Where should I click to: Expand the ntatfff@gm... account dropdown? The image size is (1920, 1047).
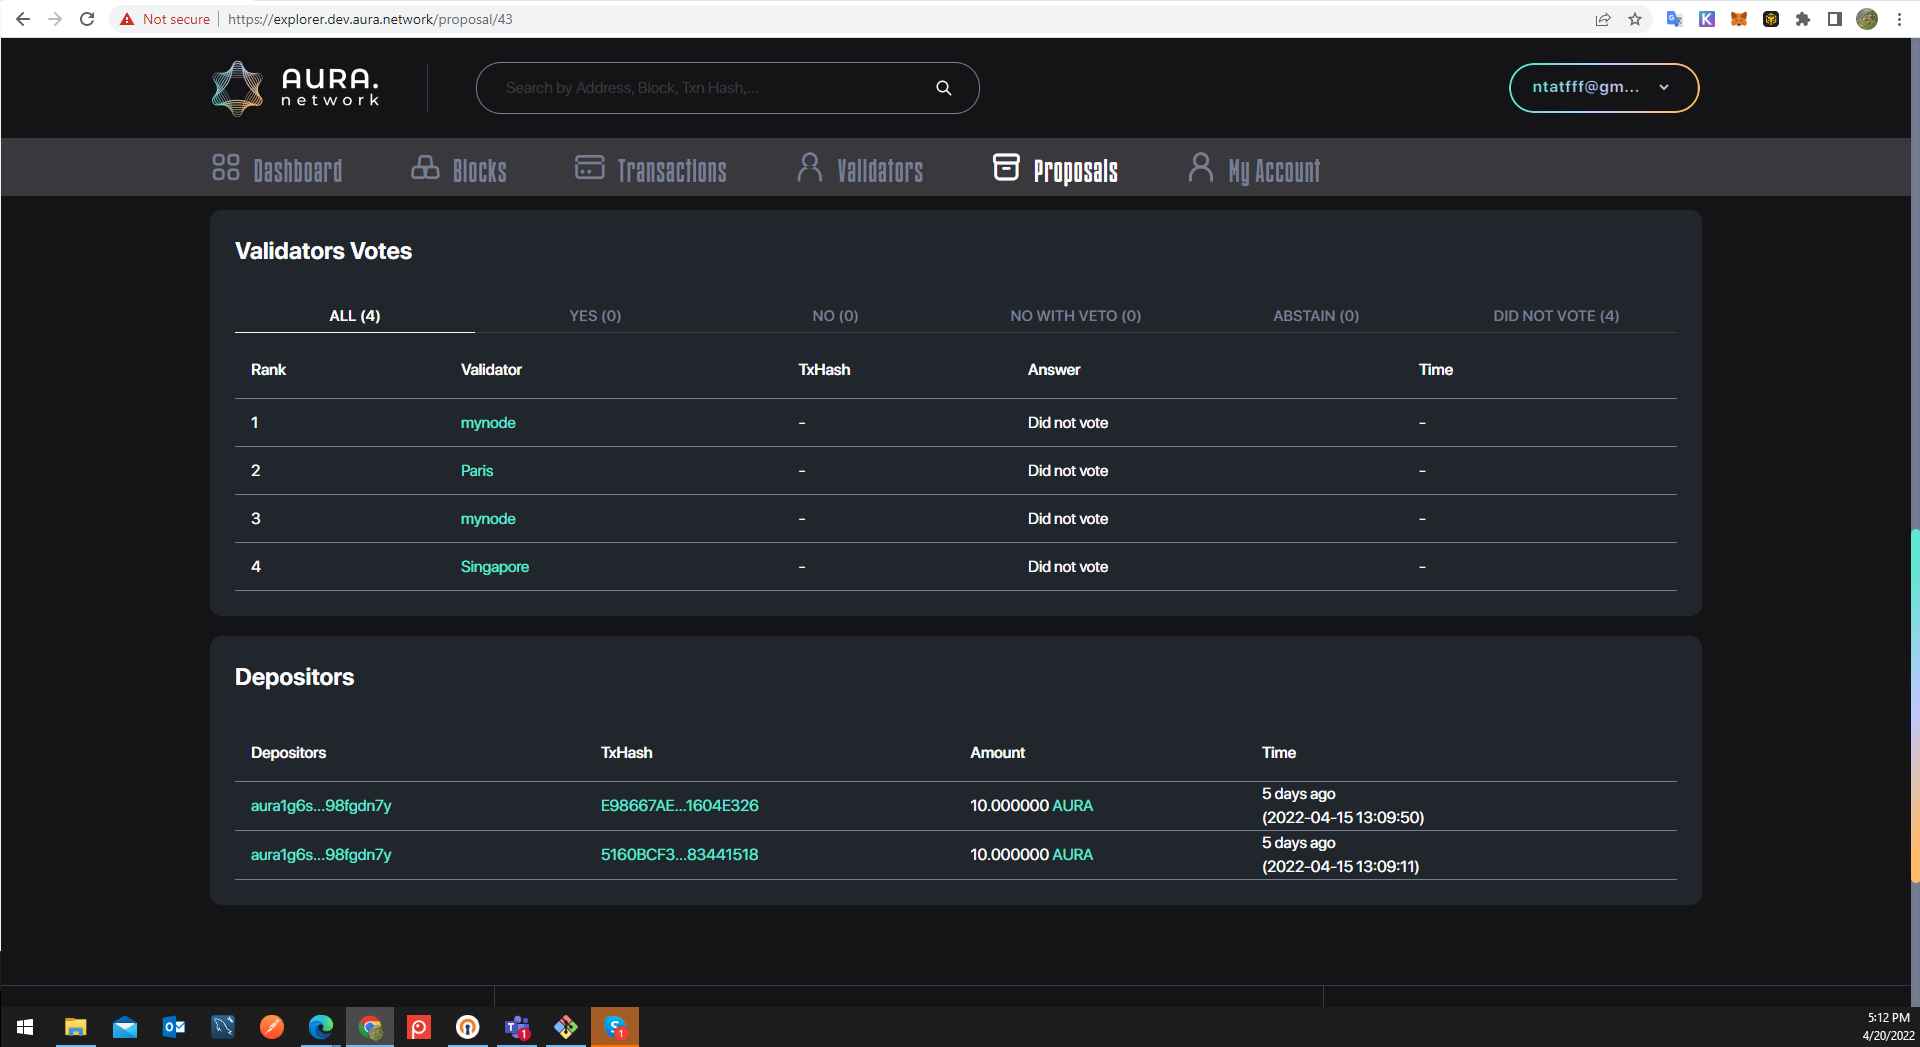[x=1603, y=88]
